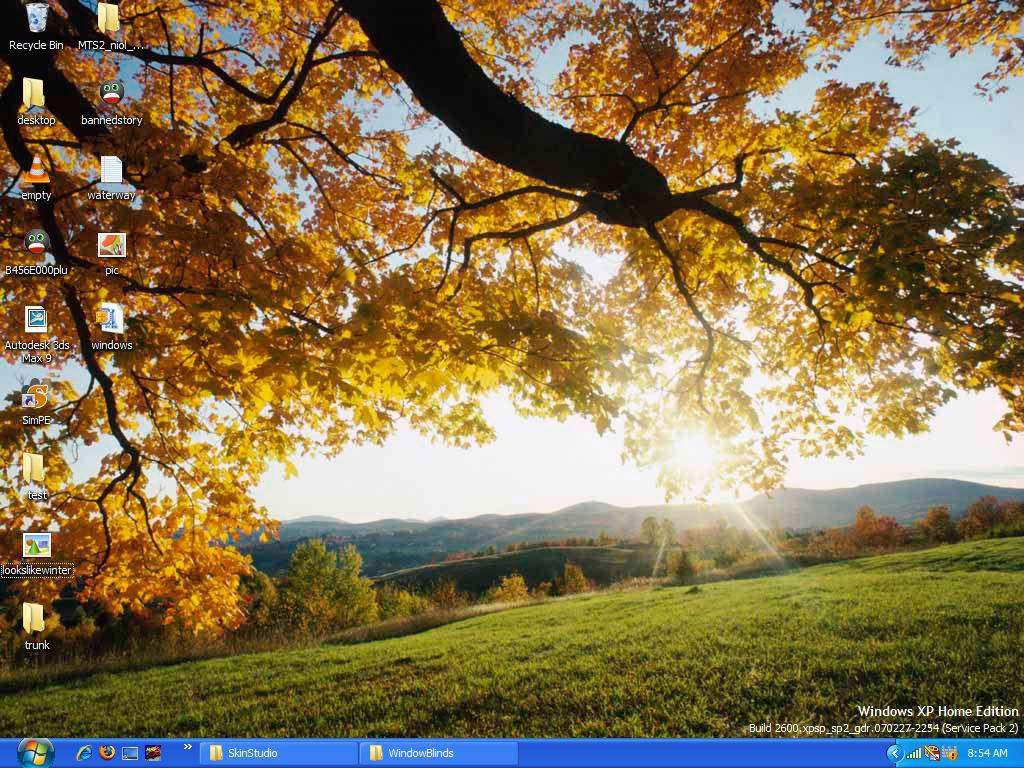Click the wireless signal strength tray icon
Image resolution: width=1024 pixels, height=768 pixels.
tap(914, 753)
